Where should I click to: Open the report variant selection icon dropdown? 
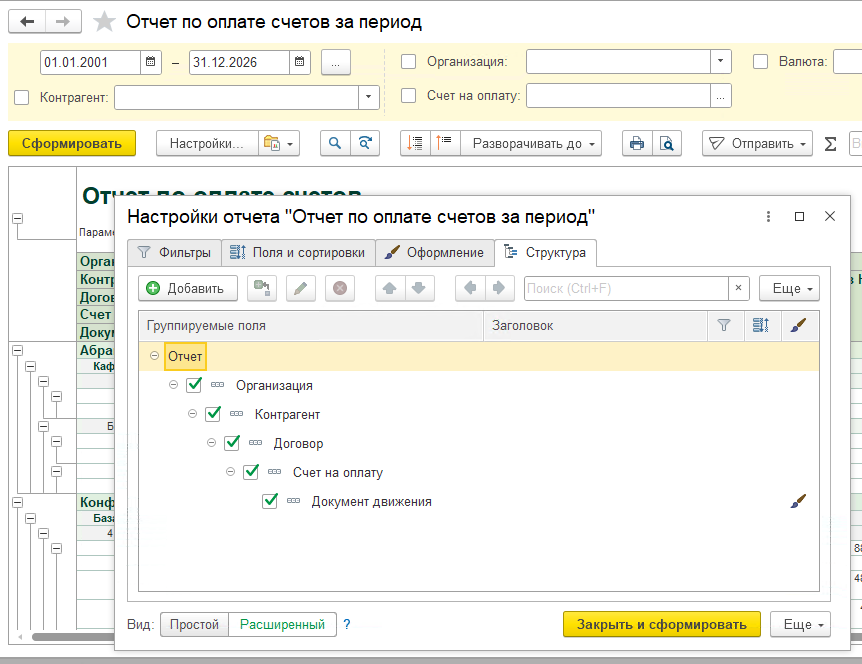[x=279, y=143]
